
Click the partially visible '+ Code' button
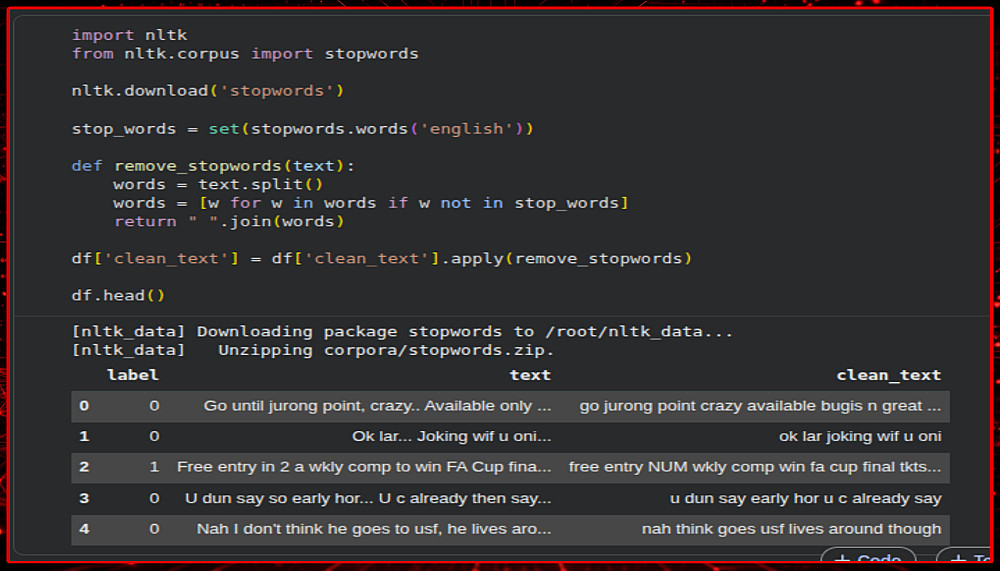click(x=868, y=555)
